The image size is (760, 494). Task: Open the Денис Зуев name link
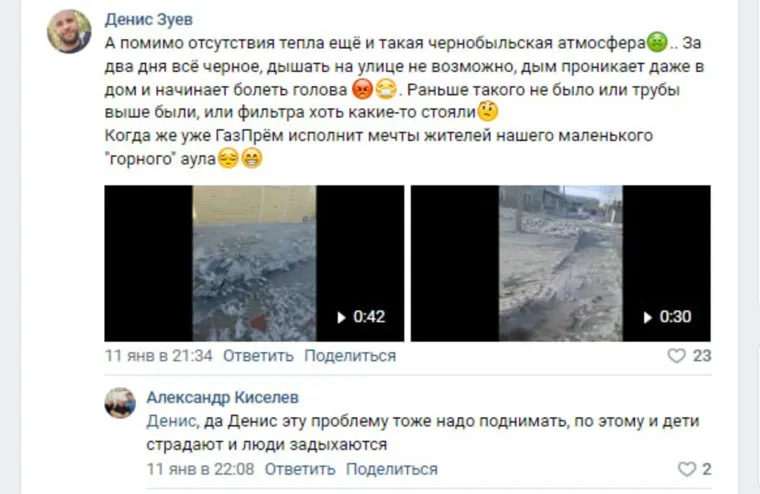(149, 19)
